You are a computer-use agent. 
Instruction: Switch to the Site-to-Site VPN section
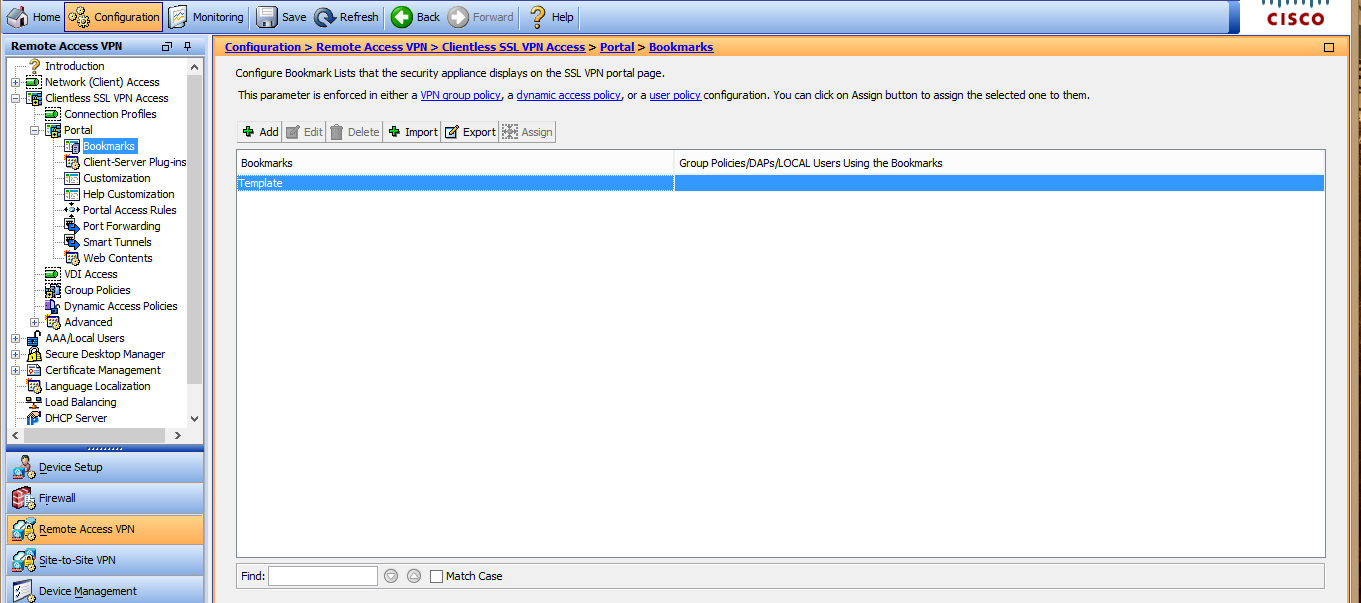tap(105, 560)
